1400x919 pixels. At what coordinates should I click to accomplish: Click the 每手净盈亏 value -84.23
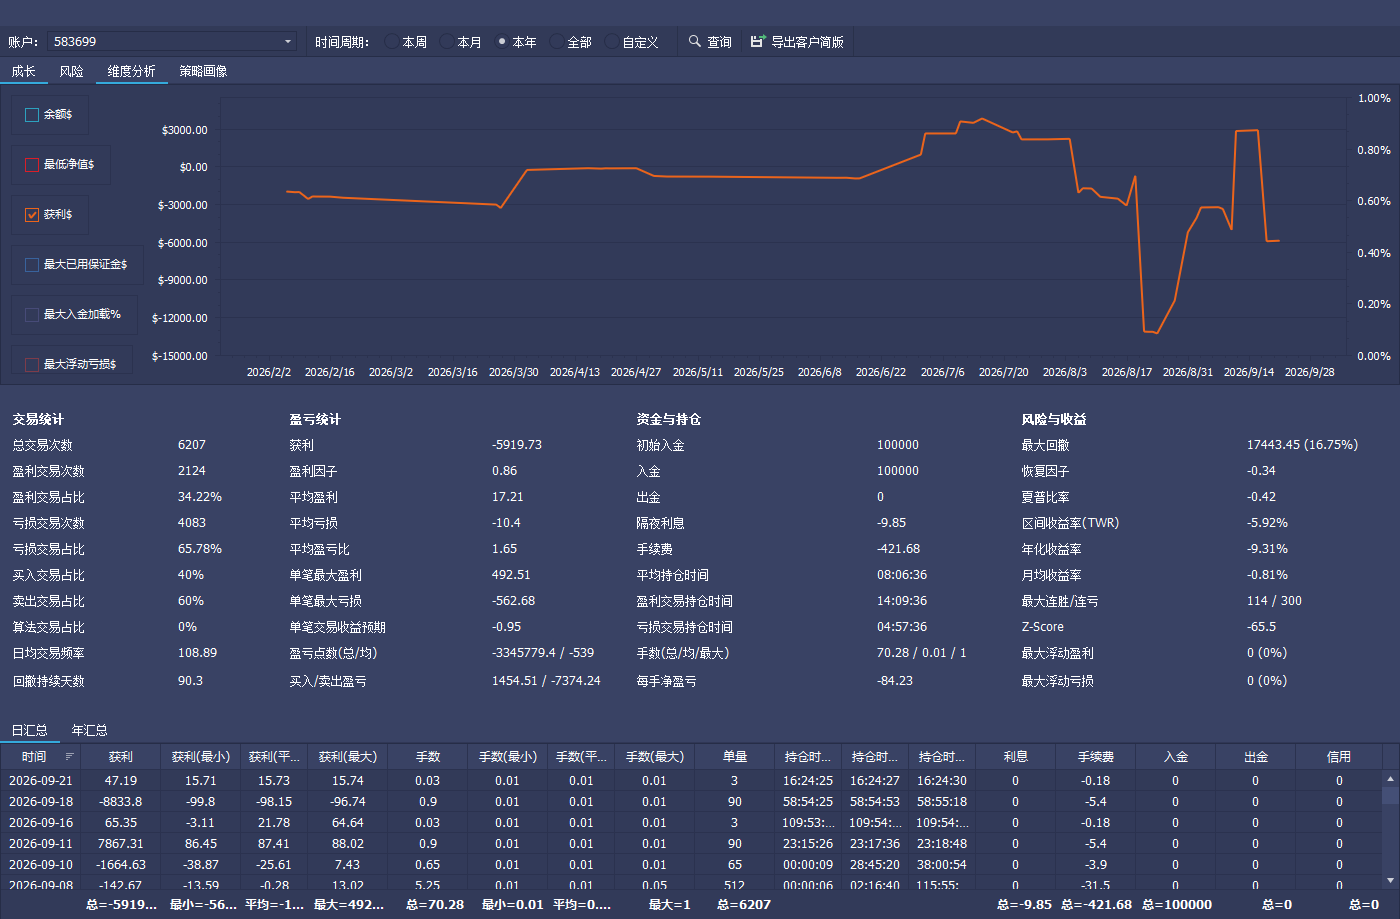click(x=895, y=681)
